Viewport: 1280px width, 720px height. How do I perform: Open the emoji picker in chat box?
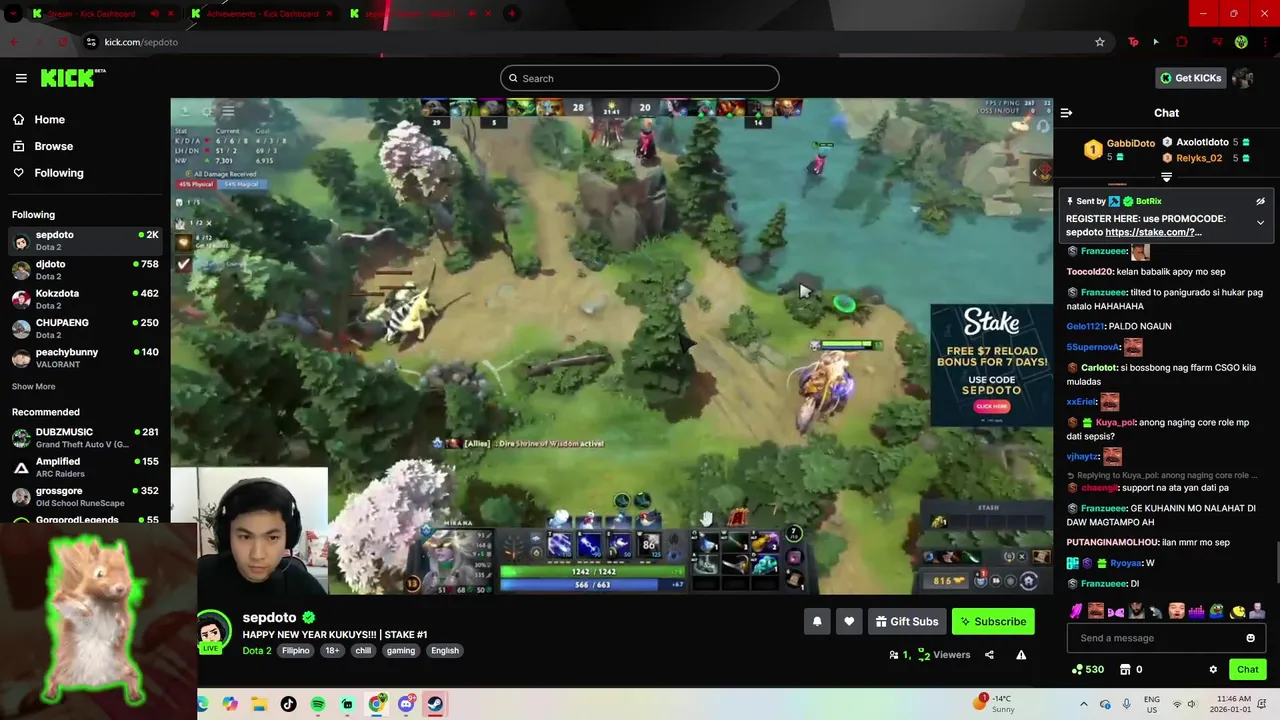[x=1250, y=638]
